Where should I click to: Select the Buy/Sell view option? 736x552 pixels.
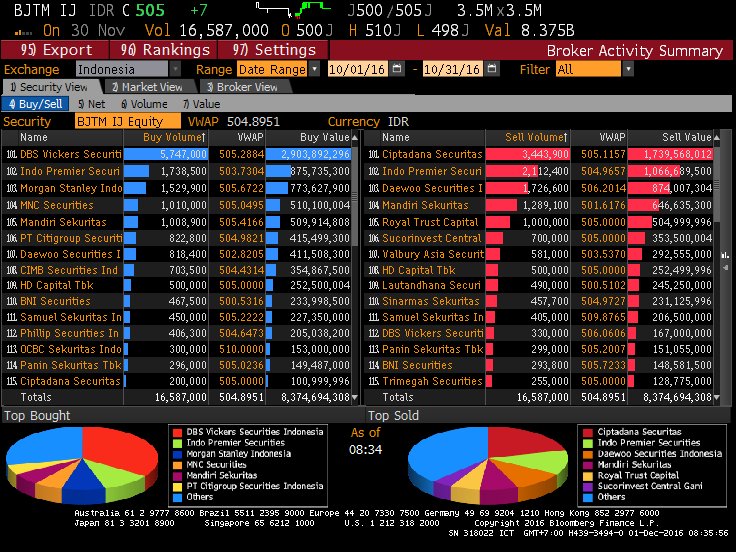click(39, 103)
